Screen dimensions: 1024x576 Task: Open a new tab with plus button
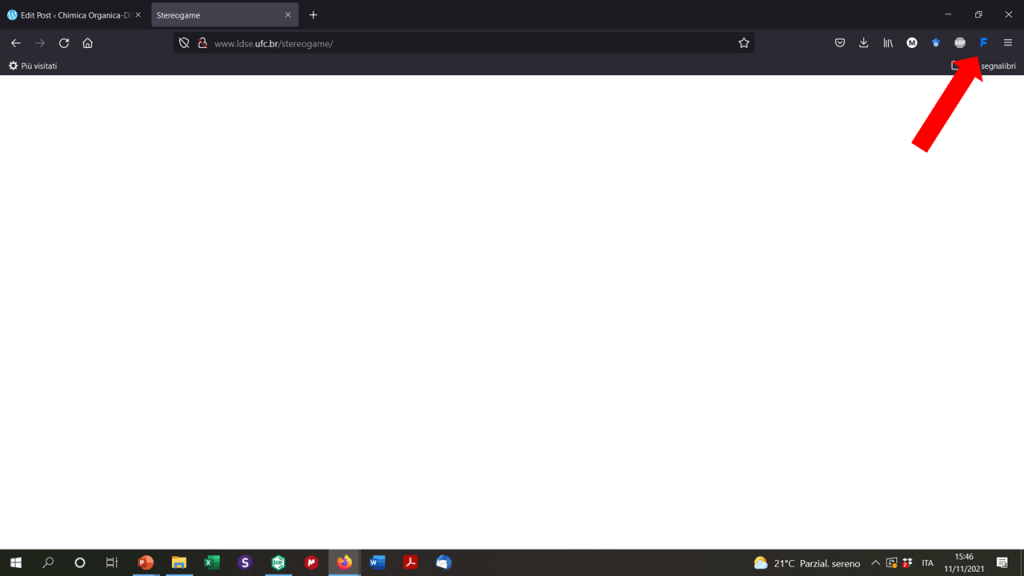313,15
